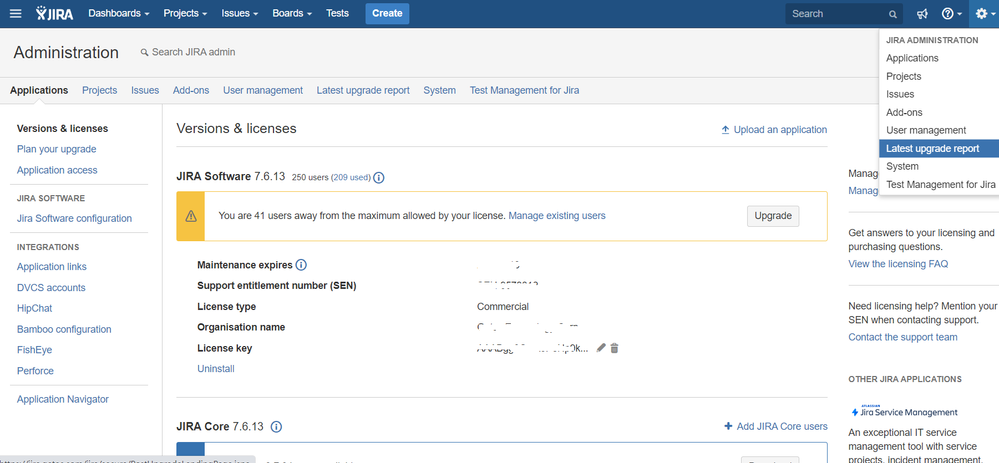Select the Applications admin tab
The height and width of the screenshot is (463, 999).
(x=39, y=90)
